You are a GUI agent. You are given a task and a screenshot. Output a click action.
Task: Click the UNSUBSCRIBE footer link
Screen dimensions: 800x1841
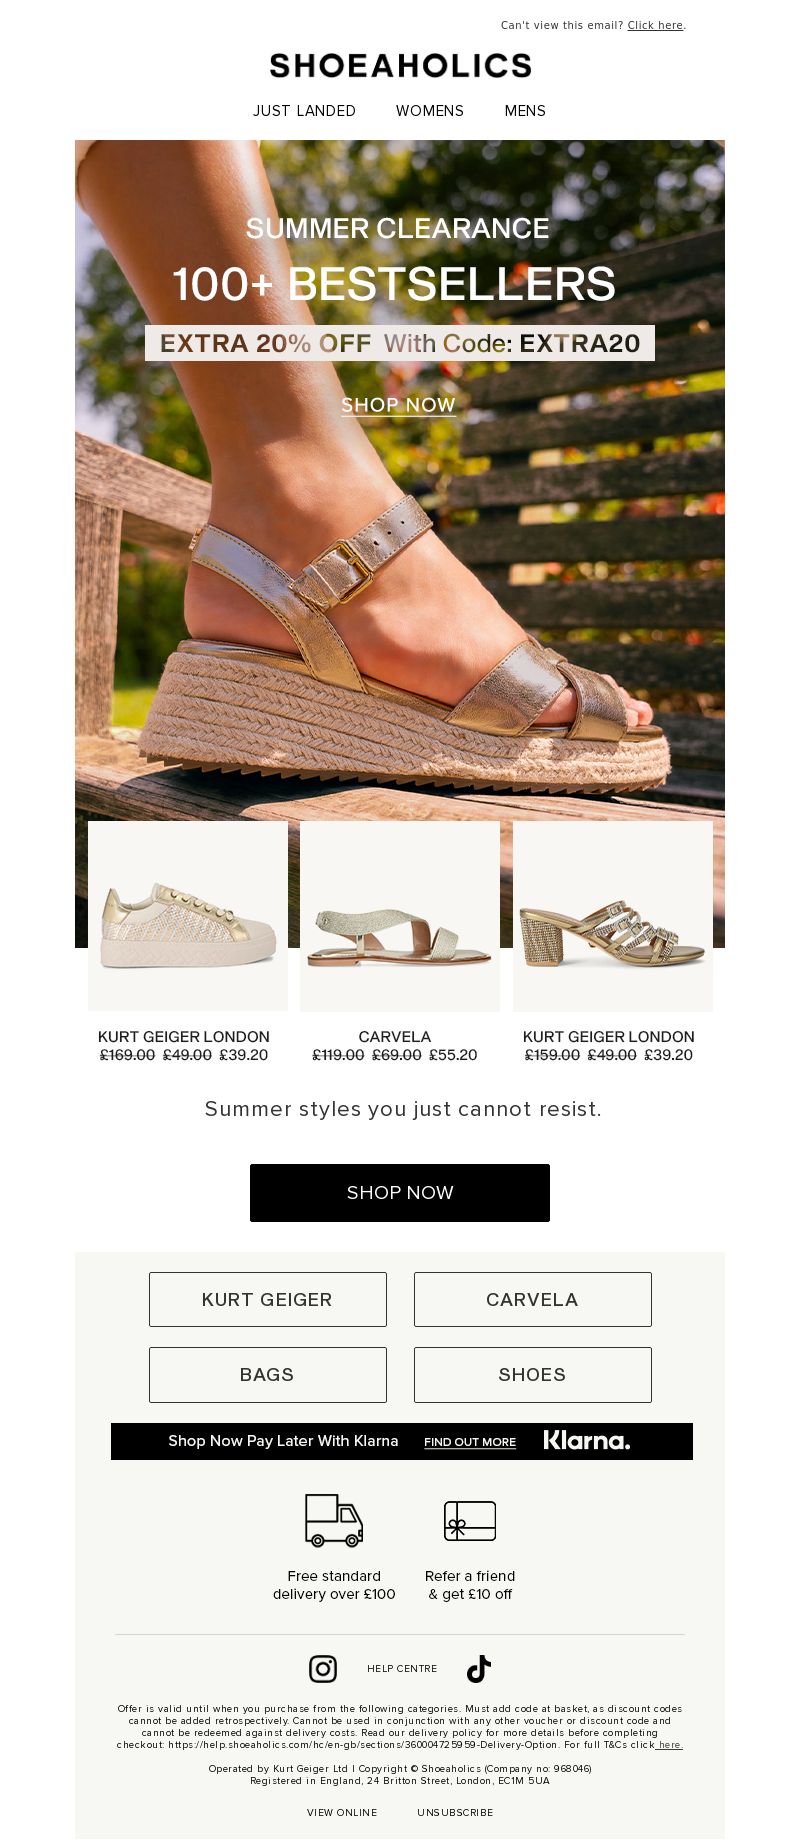(455, 1812)
